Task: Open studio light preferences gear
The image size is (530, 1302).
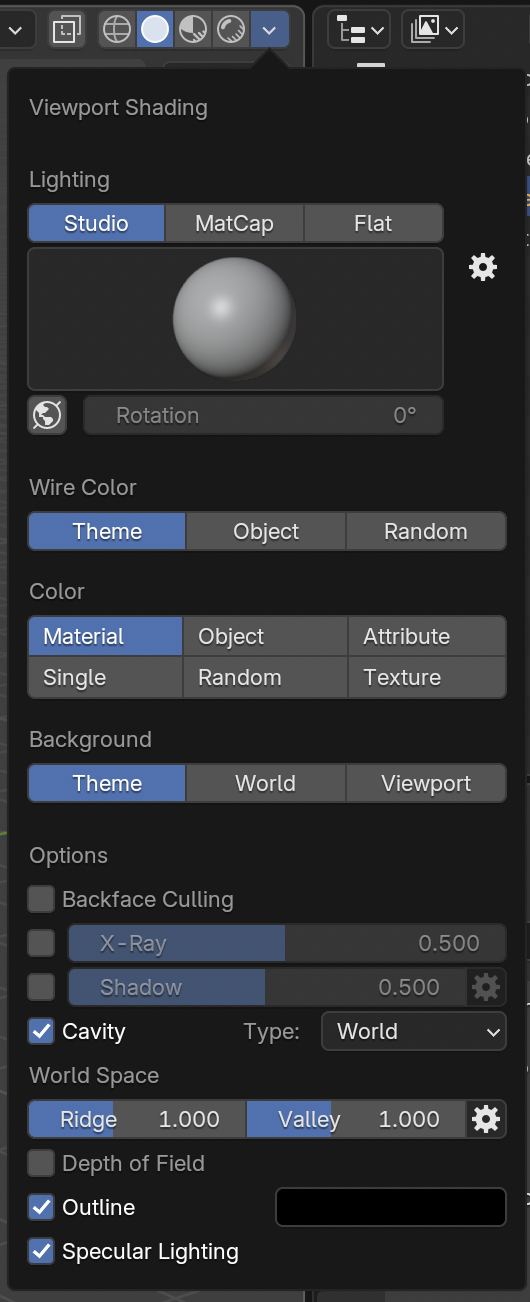Action: point(483,267)
